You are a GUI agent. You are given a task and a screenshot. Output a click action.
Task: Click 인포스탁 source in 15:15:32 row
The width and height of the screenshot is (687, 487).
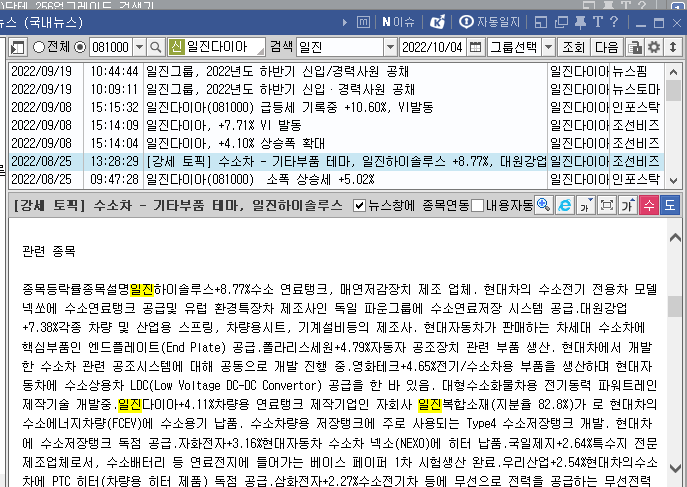(x=636, y=107)
